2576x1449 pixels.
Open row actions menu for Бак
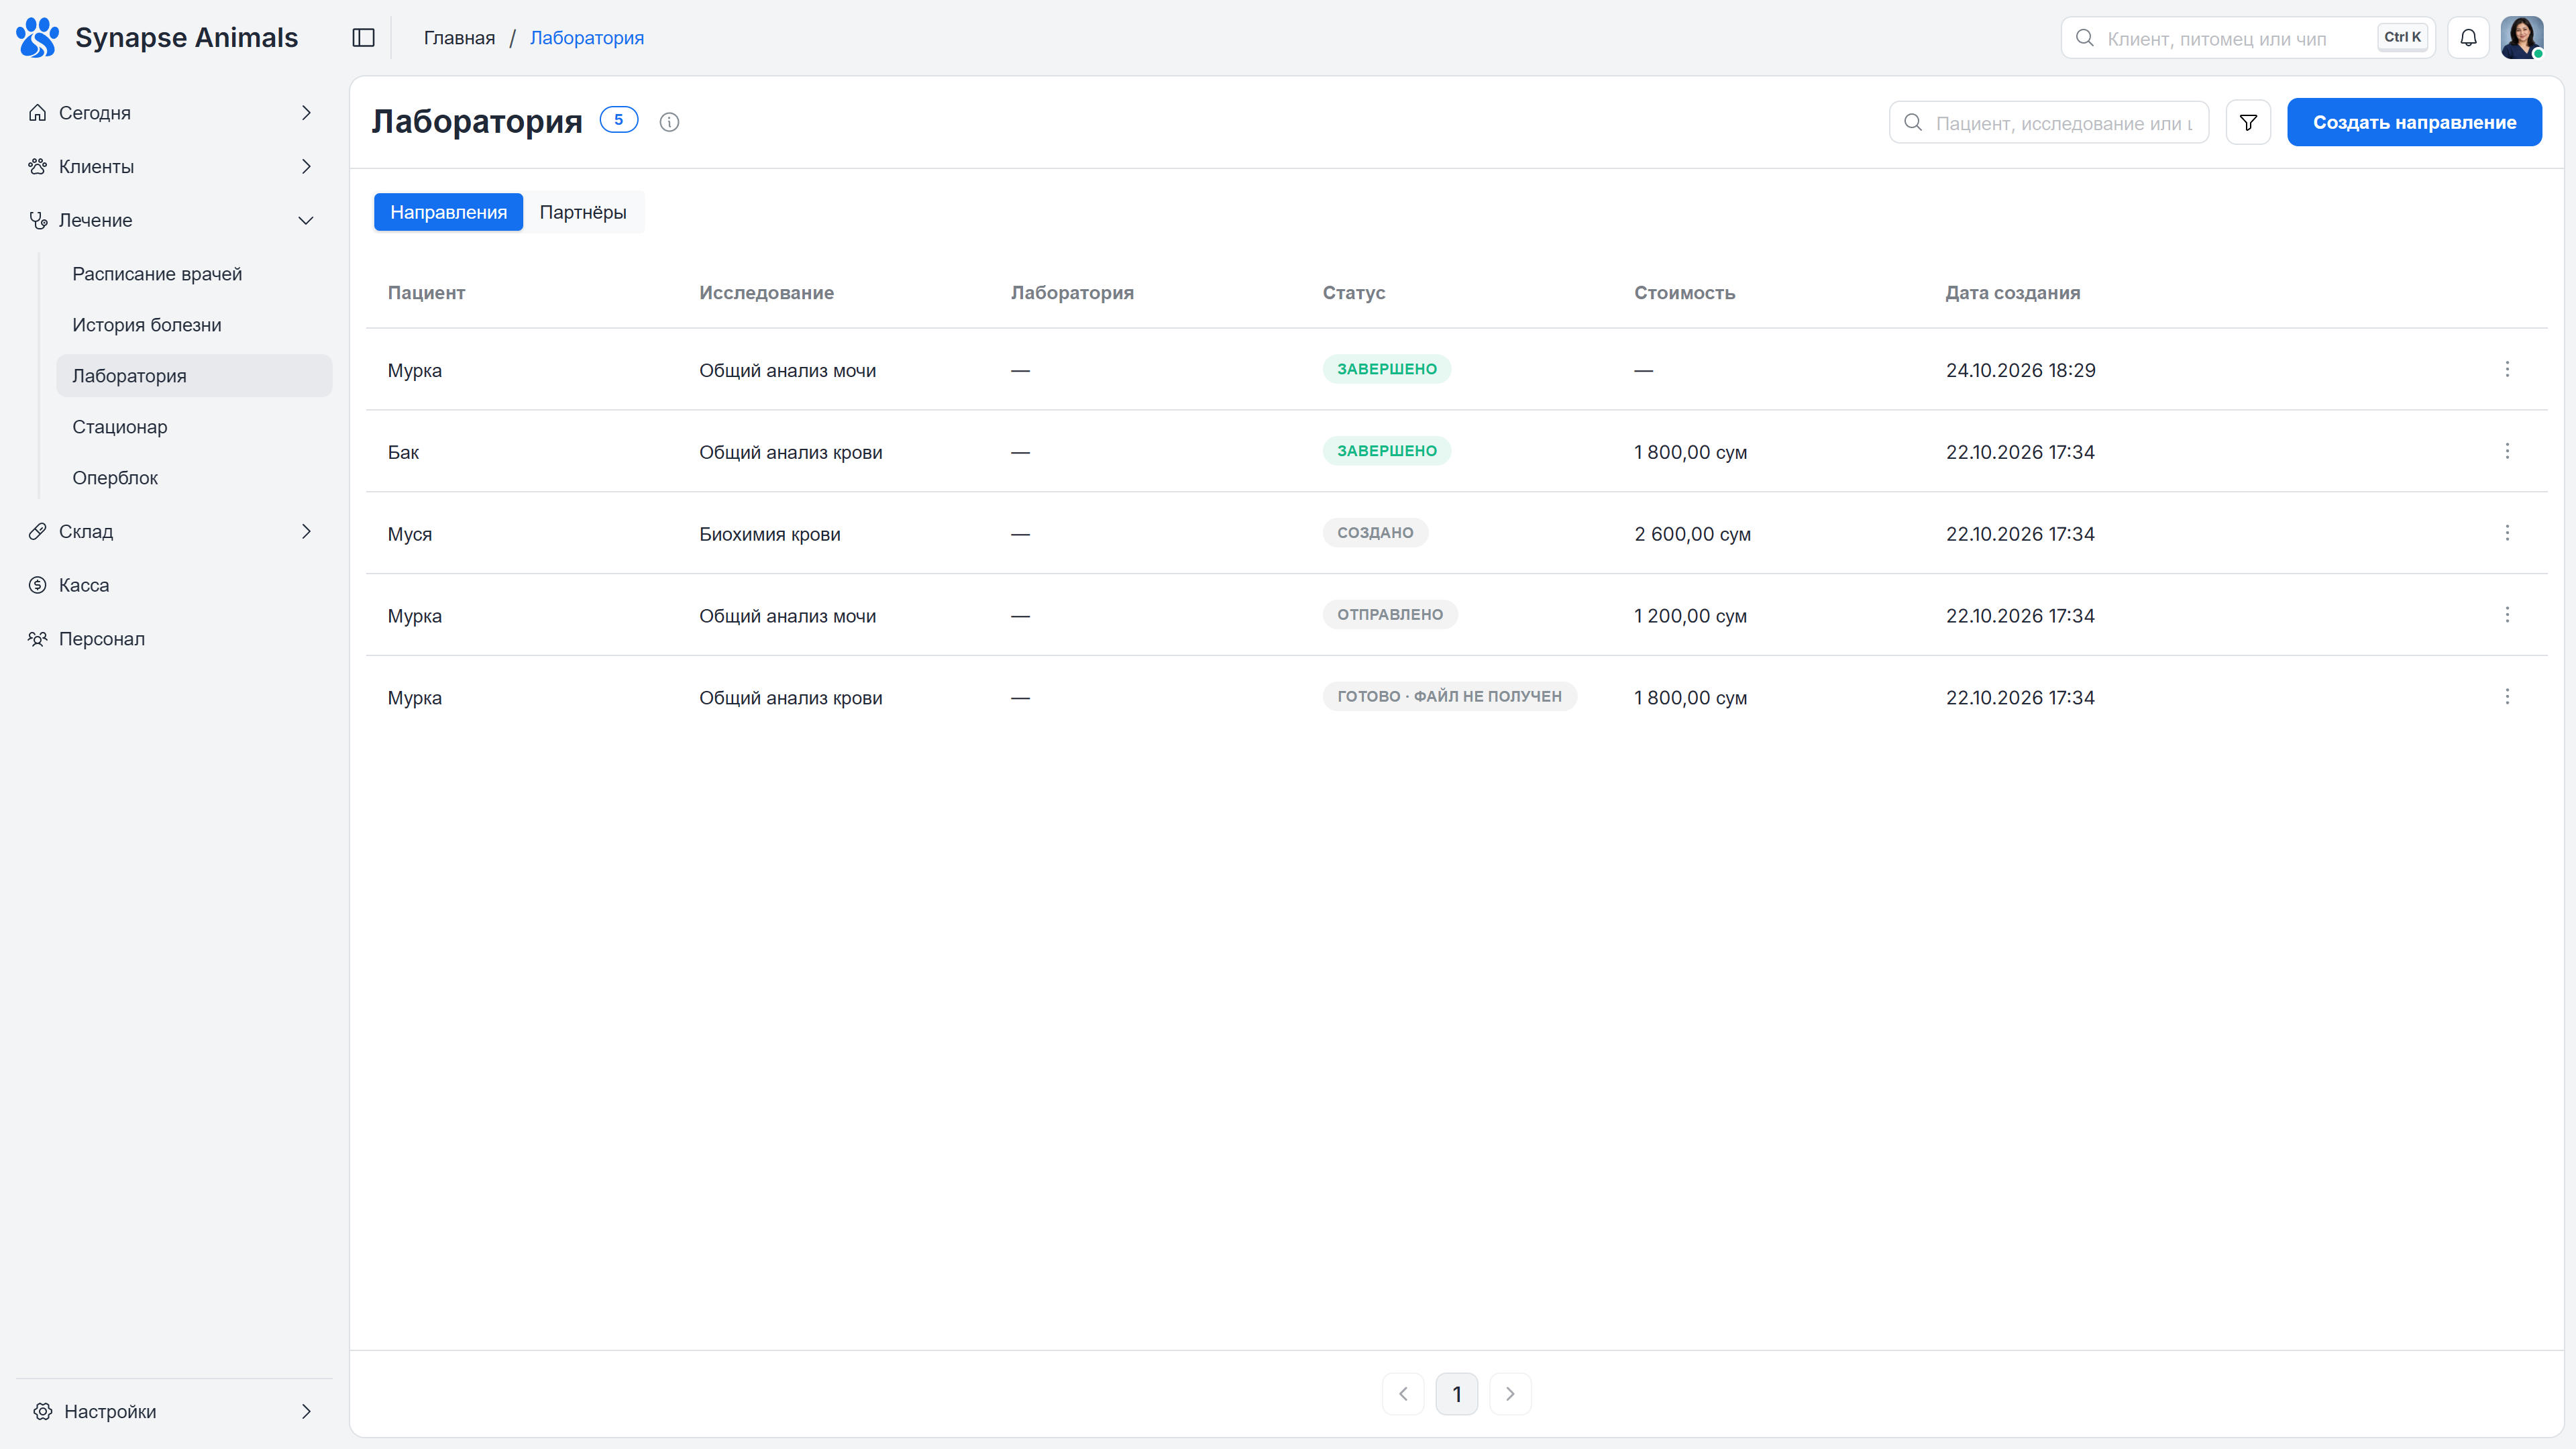pyautogui.click(x=2507, y=451)
